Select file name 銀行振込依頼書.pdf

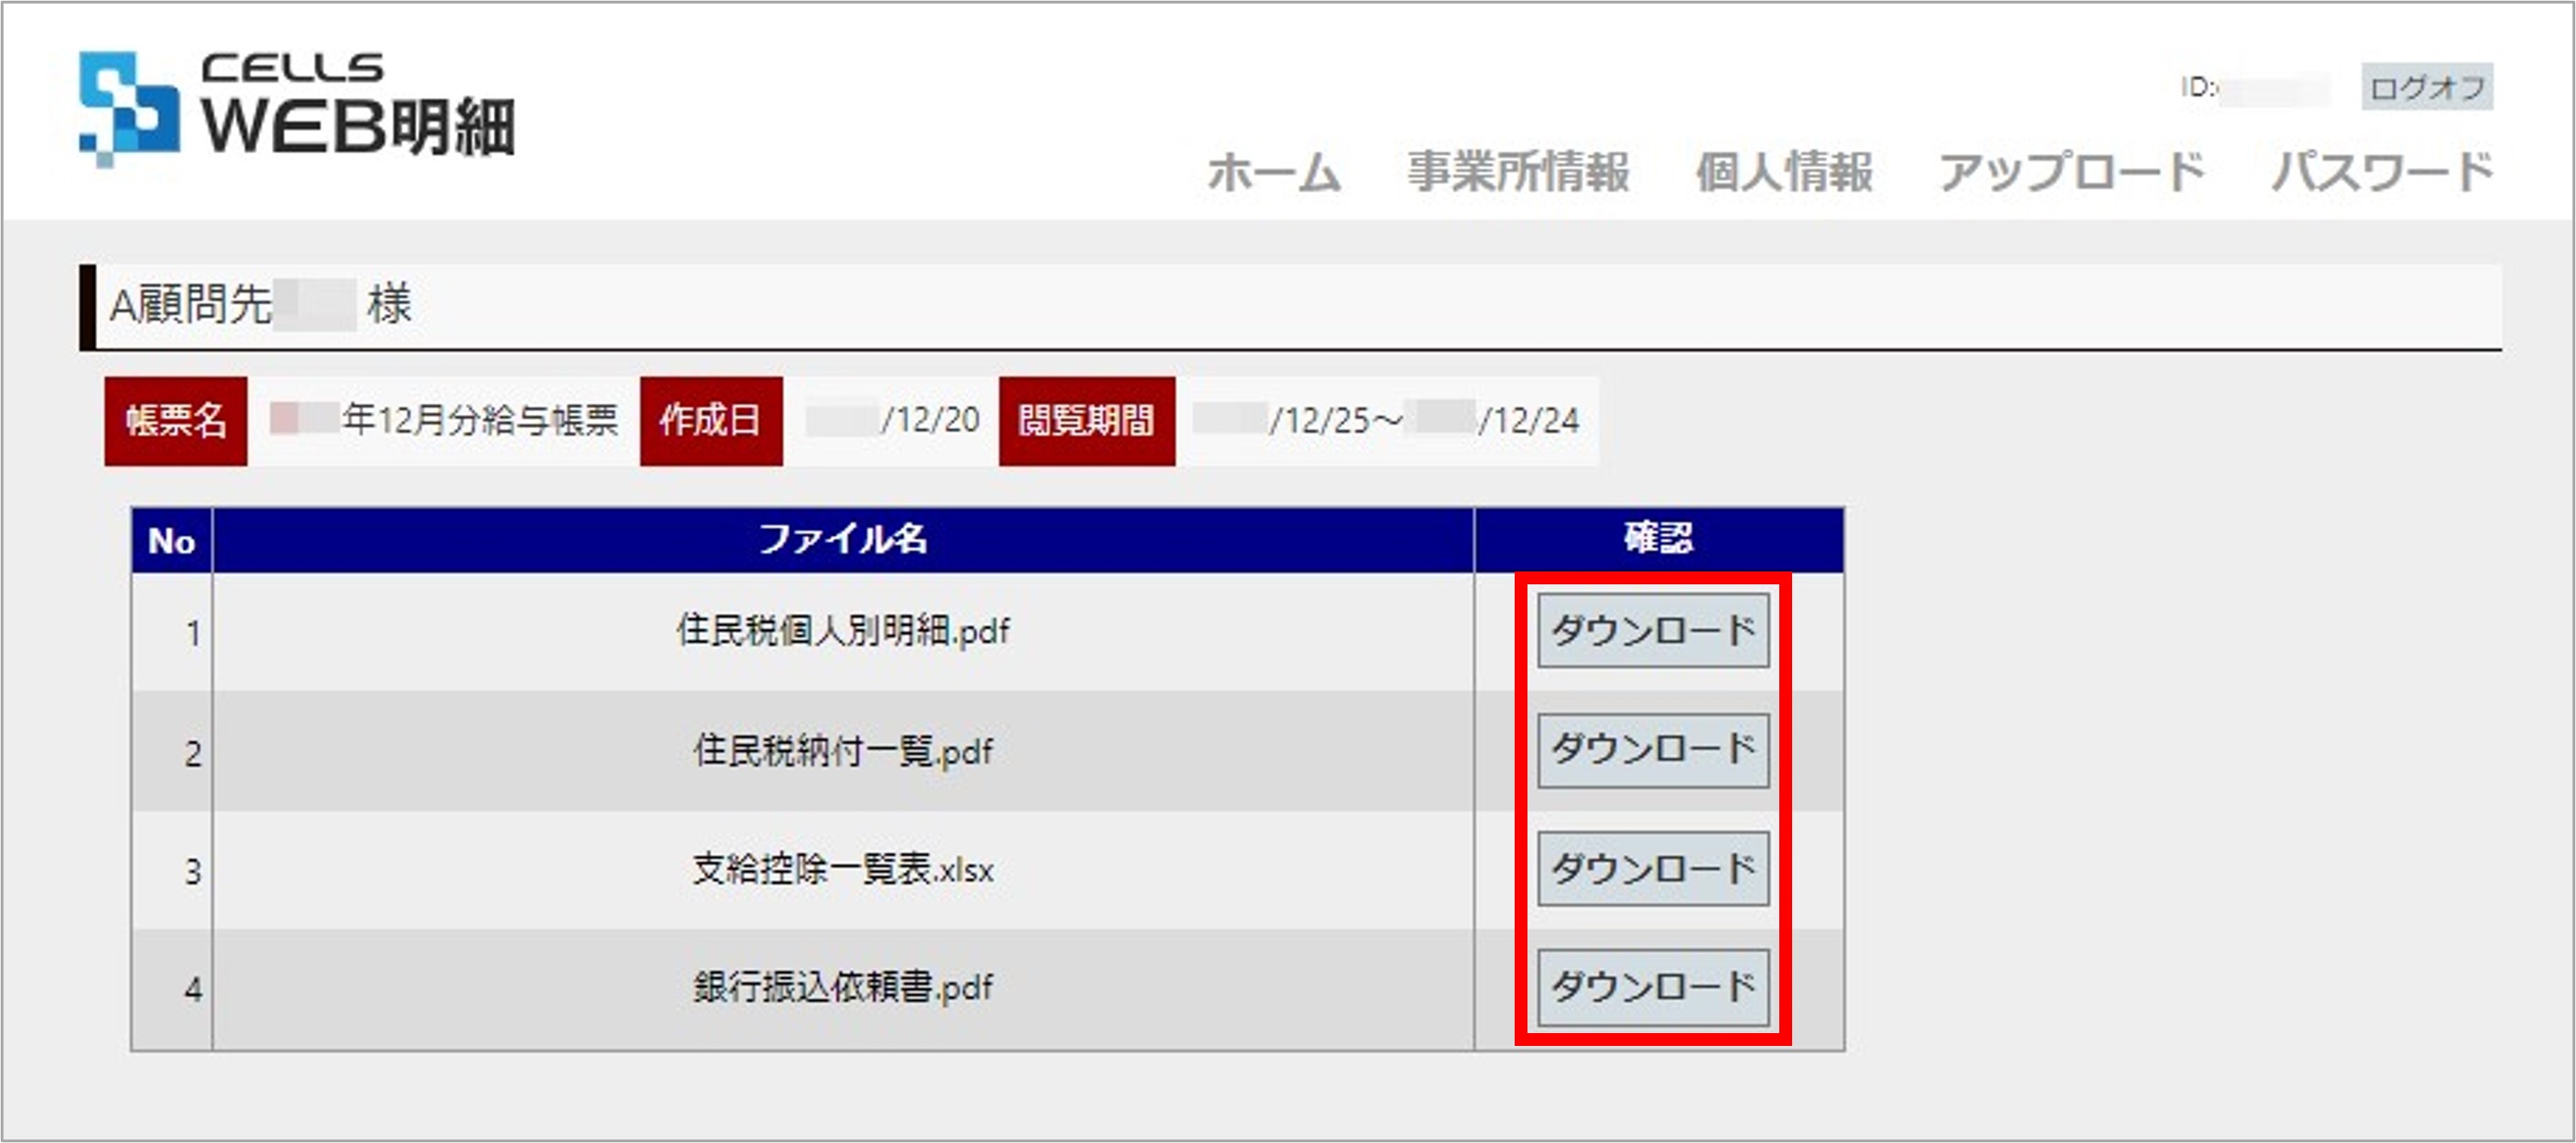[843, 988]
